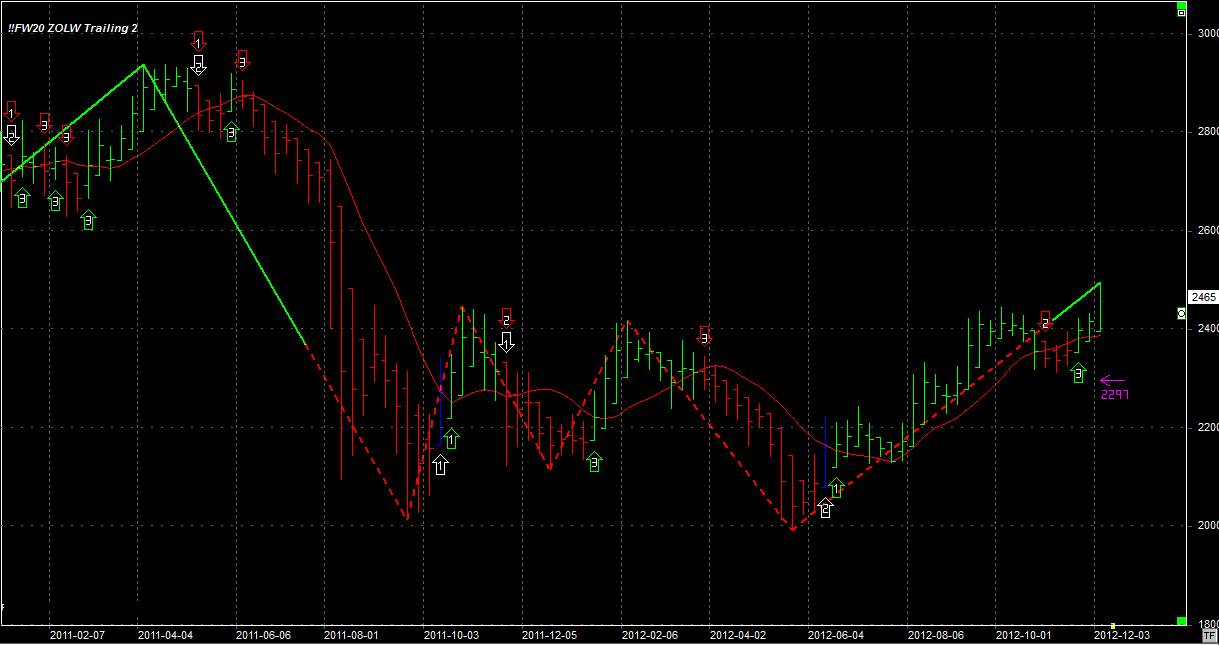Select the yellow marker on the date axis
1219x645 pixels.
click(x=1113, y=625)
